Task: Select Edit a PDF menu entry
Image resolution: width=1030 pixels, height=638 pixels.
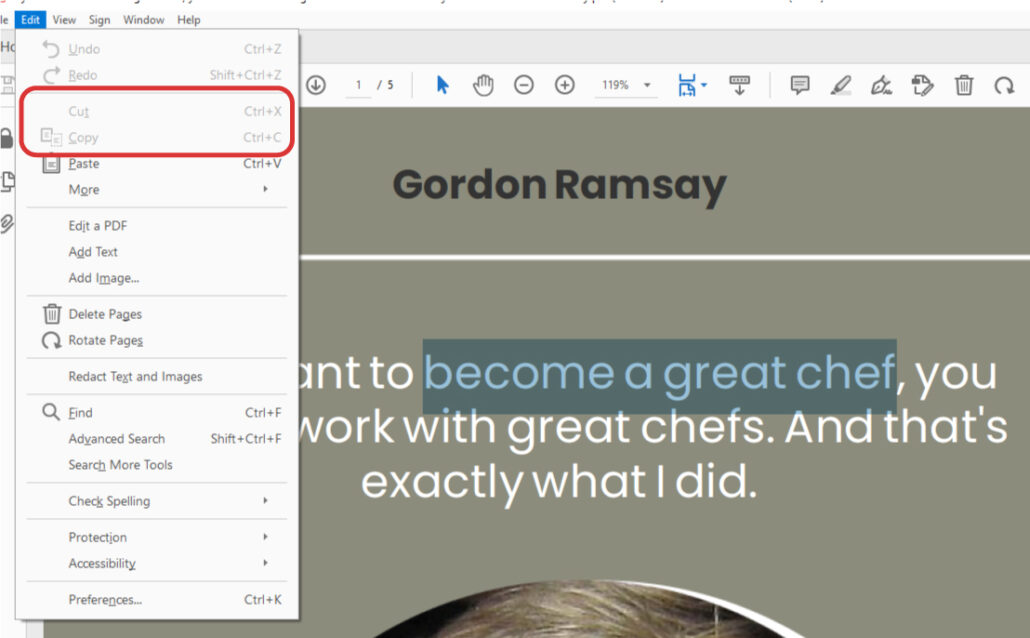Action: coord(97,226)
